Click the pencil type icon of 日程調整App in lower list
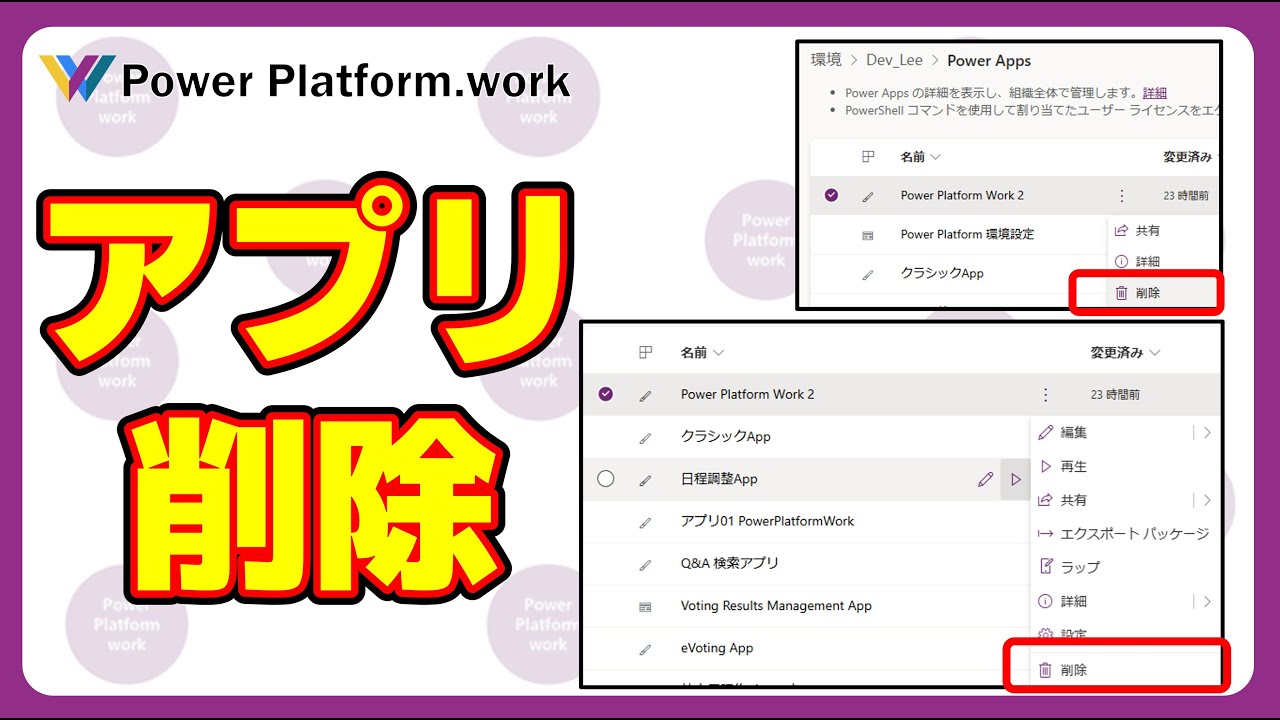The height and width of the screenshot is (720, 1280). (x=645, y=480)
